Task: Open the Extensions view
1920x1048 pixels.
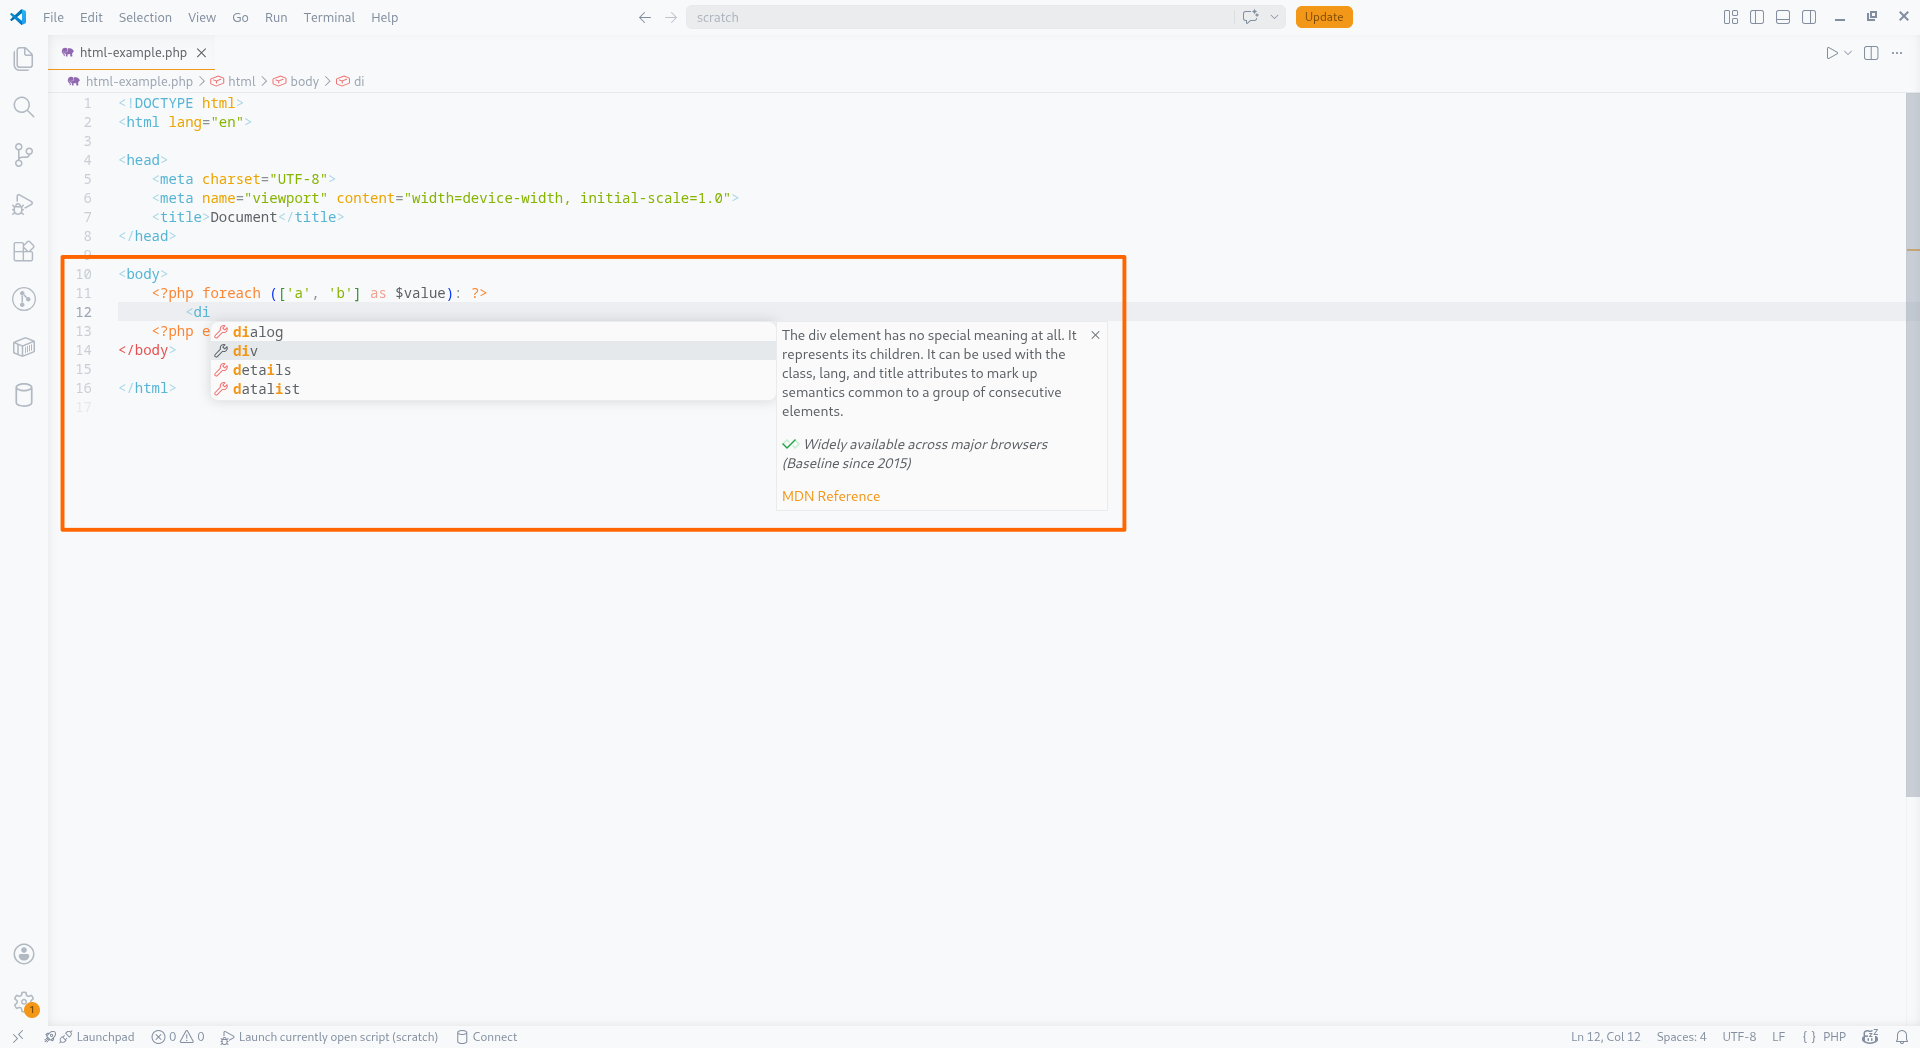Action: (24, 252)
